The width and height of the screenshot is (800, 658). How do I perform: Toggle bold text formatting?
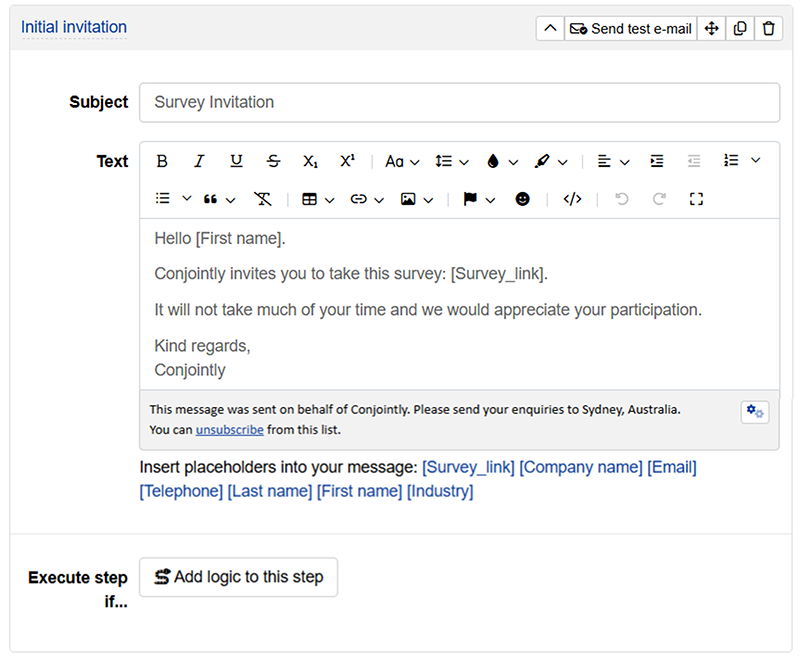[162, 161]
